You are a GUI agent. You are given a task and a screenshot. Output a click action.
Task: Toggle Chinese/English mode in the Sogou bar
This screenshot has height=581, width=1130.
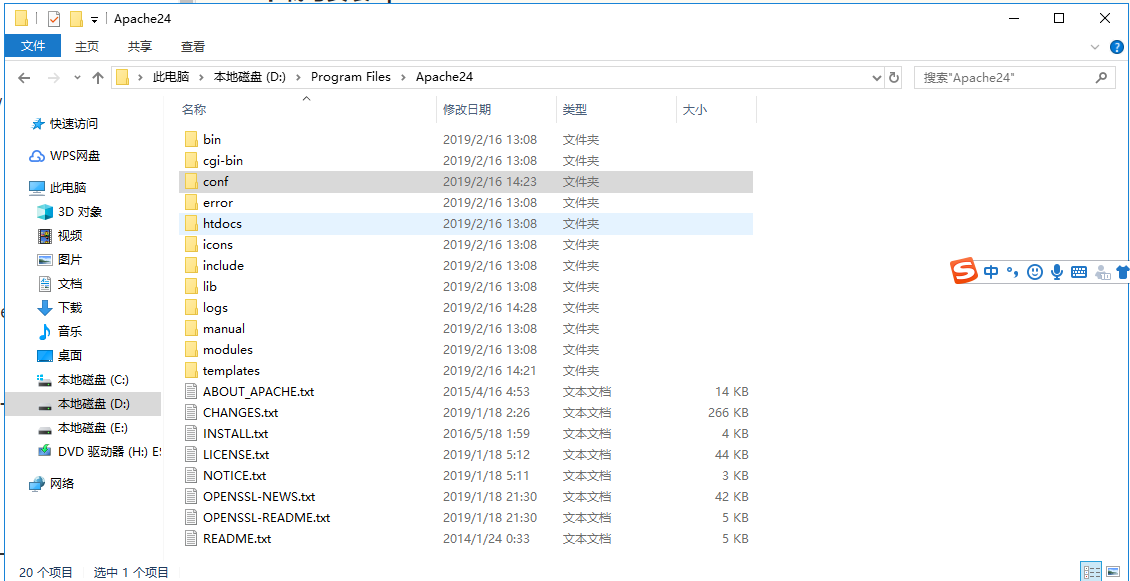click(x=990, y=271)
